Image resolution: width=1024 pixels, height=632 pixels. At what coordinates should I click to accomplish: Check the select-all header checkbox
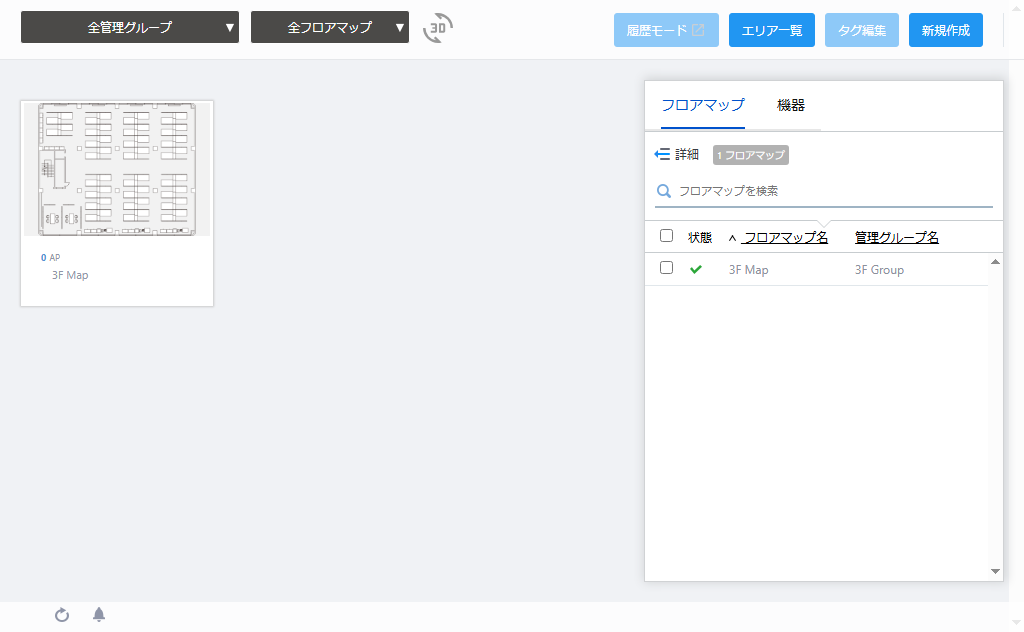point(666,236)
